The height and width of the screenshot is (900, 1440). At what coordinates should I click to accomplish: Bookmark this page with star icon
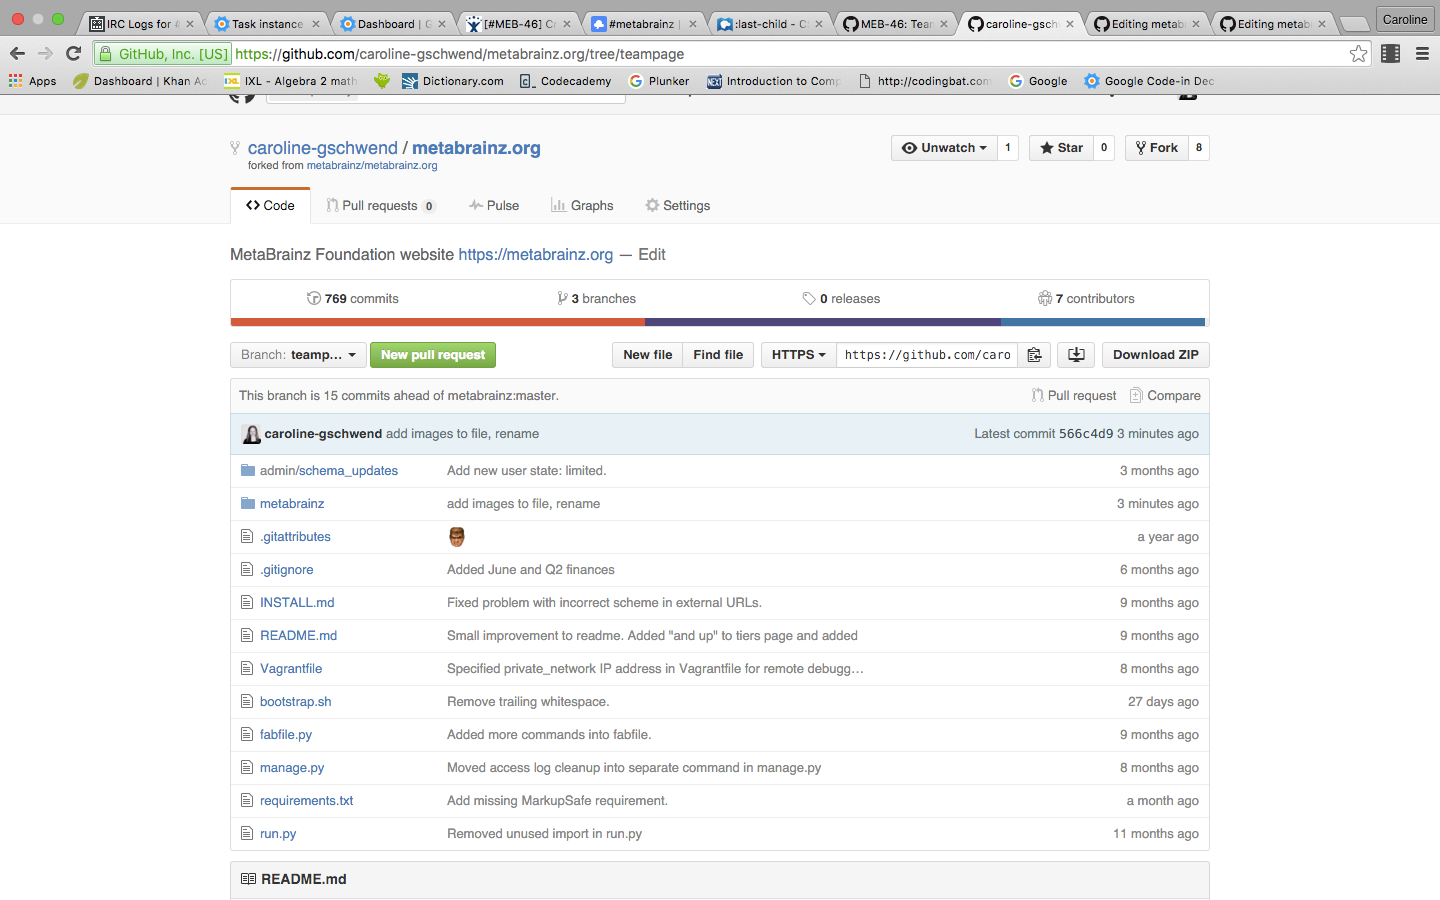[1358, 54]
